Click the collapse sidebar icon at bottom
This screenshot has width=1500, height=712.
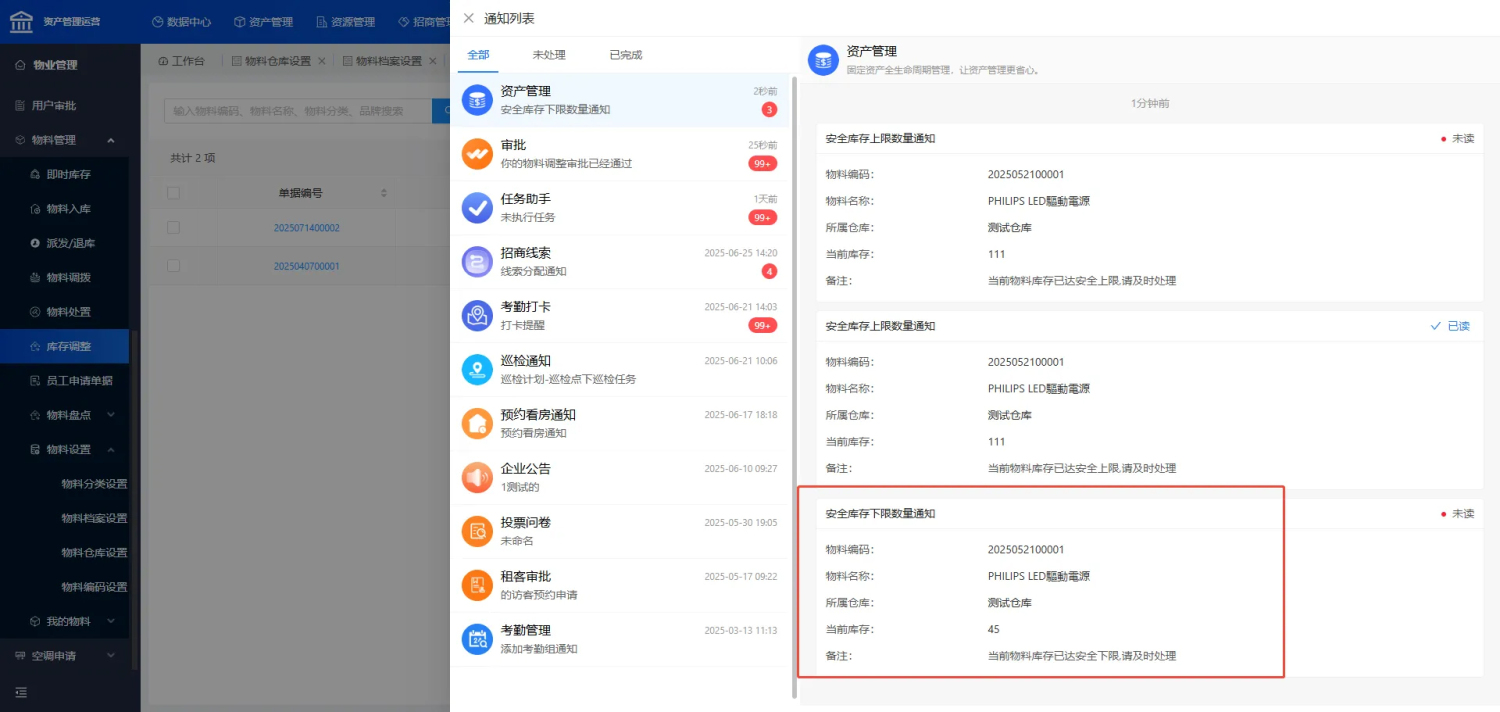click(x=21, y=692)
